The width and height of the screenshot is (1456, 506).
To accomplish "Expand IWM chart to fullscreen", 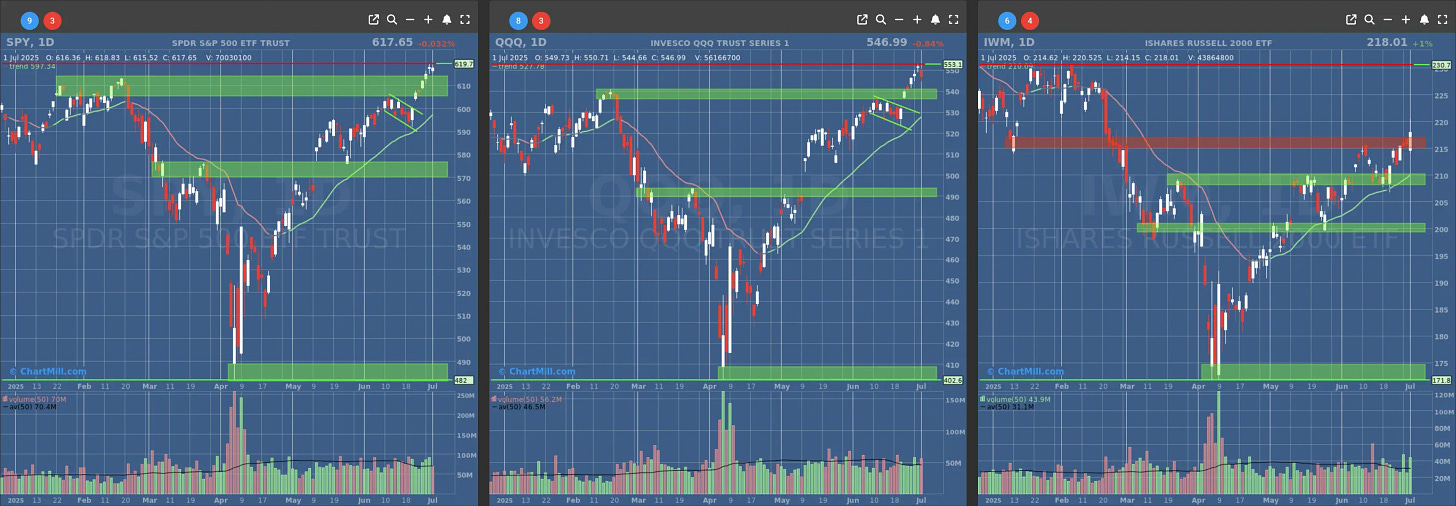I will [x=1442, y=19].
